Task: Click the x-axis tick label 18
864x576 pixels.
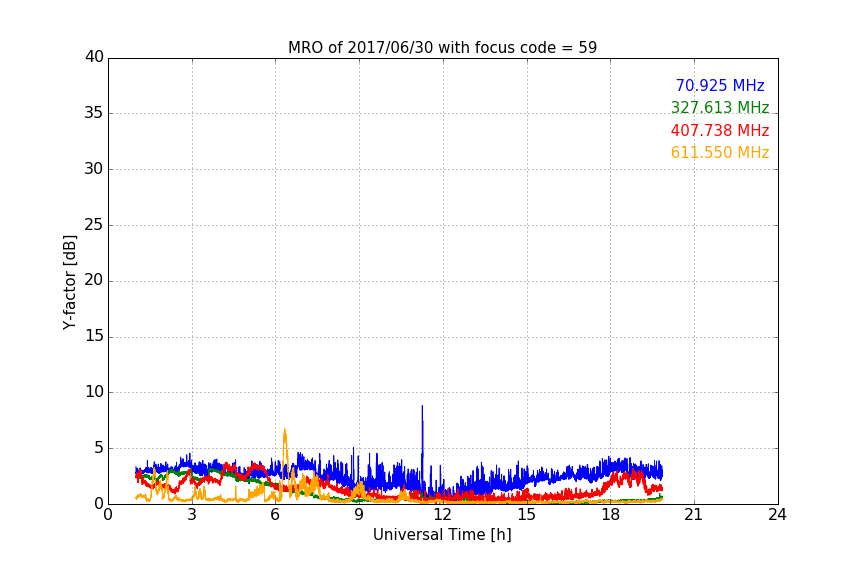Action: pyautogui.click(x=610, y=515)
